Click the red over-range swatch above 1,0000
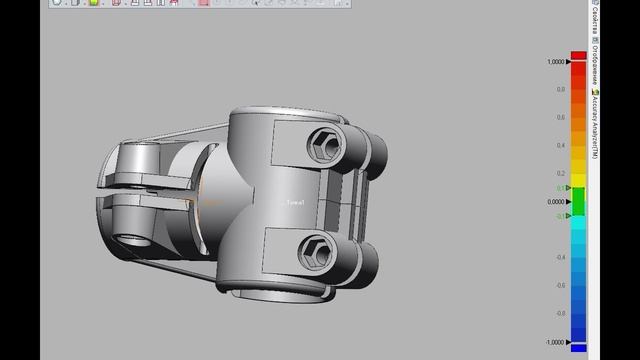The height and width of the screenshot is (360, 640). click(578, 55)
